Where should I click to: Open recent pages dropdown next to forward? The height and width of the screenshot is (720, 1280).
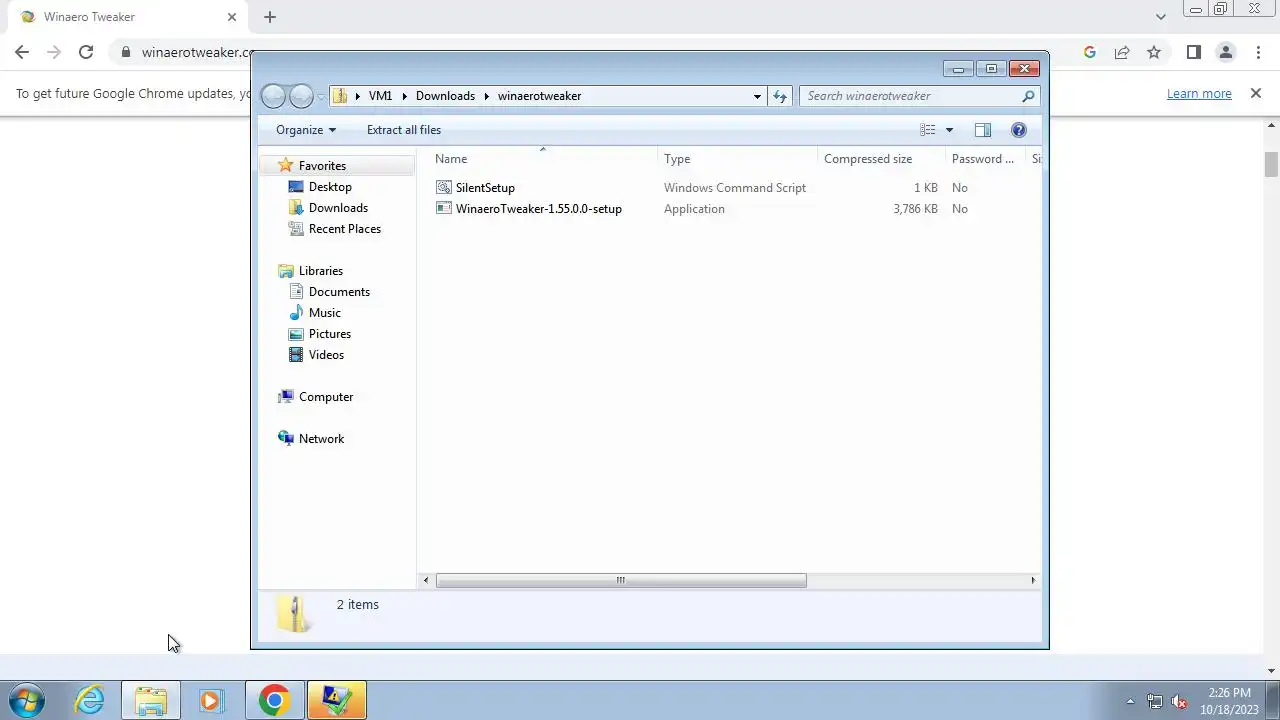(321, 96)
